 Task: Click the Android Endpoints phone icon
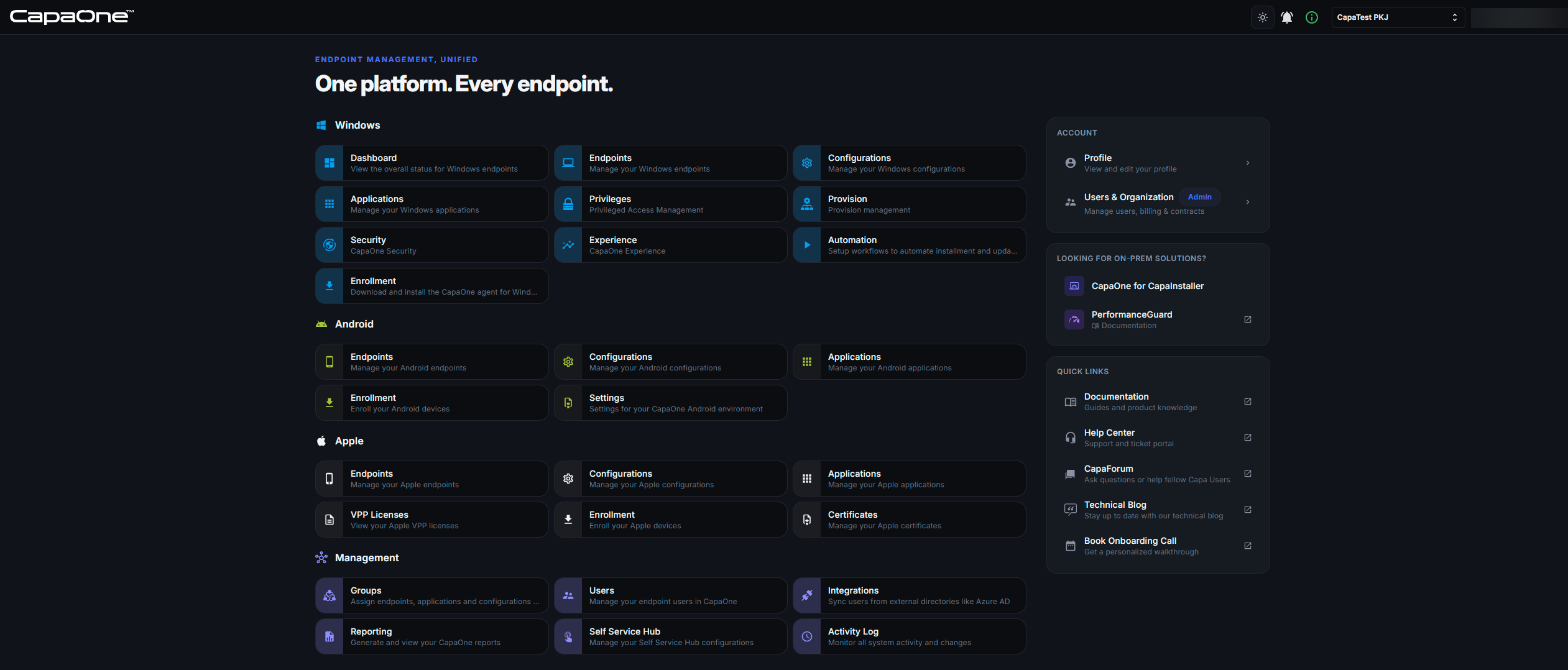[x=329, y=362]
